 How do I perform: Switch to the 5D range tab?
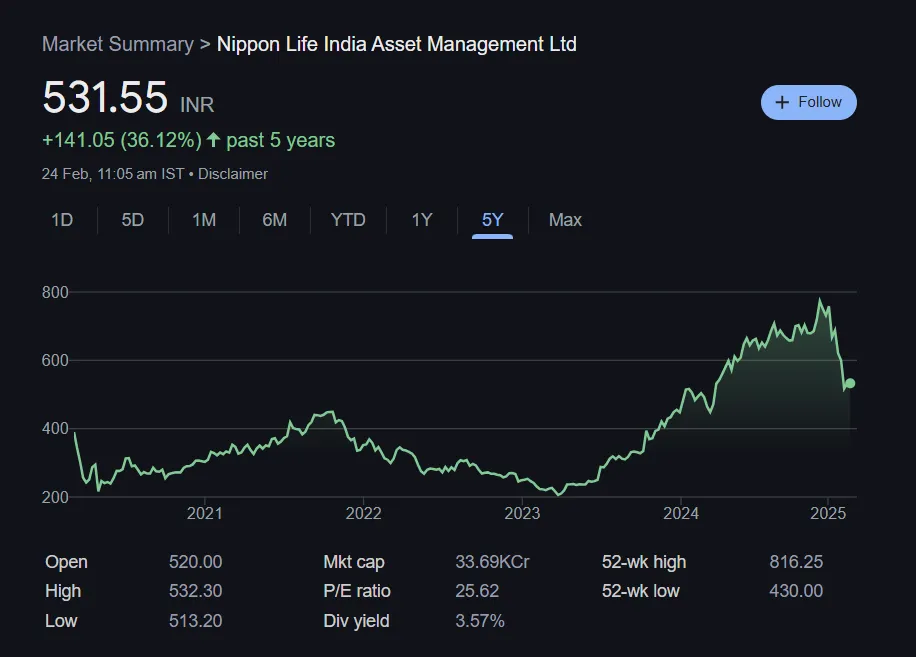point(133,220)
